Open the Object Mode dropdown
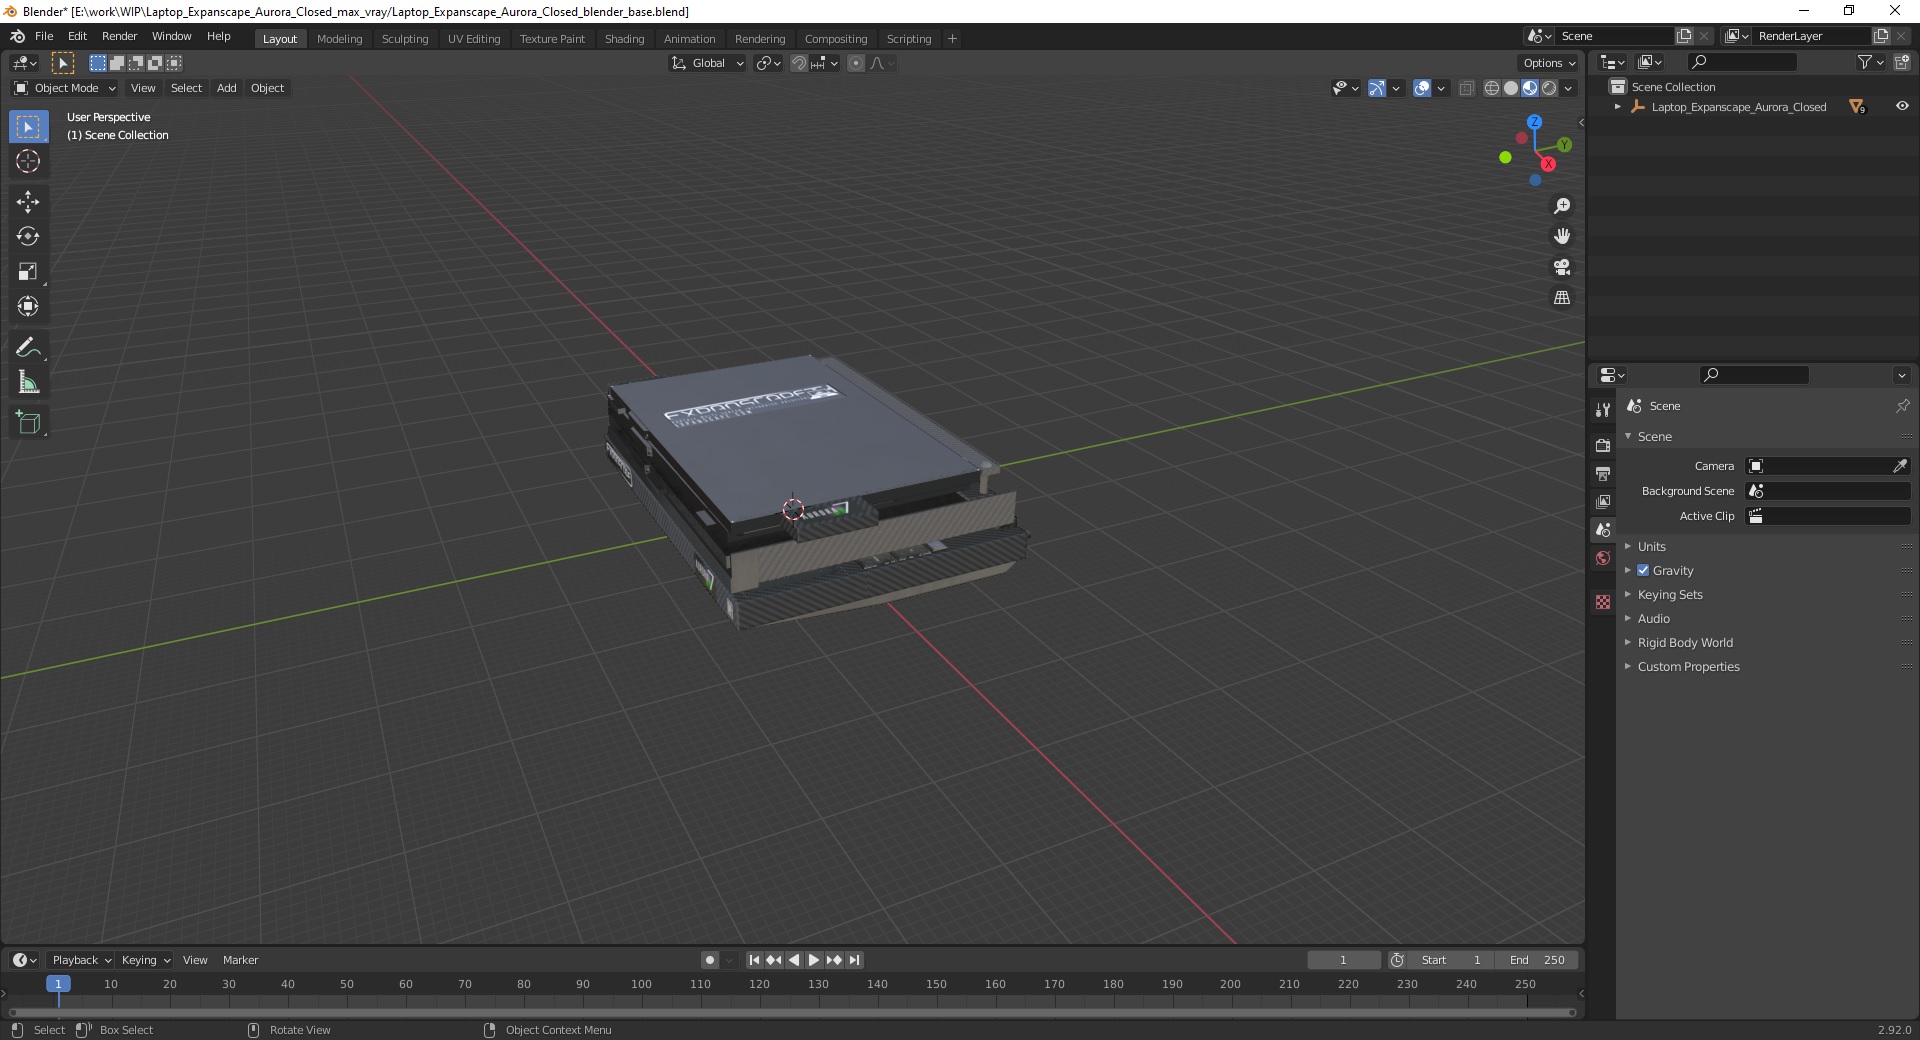Viewport: 1920px width, 1040px height. 65,88
